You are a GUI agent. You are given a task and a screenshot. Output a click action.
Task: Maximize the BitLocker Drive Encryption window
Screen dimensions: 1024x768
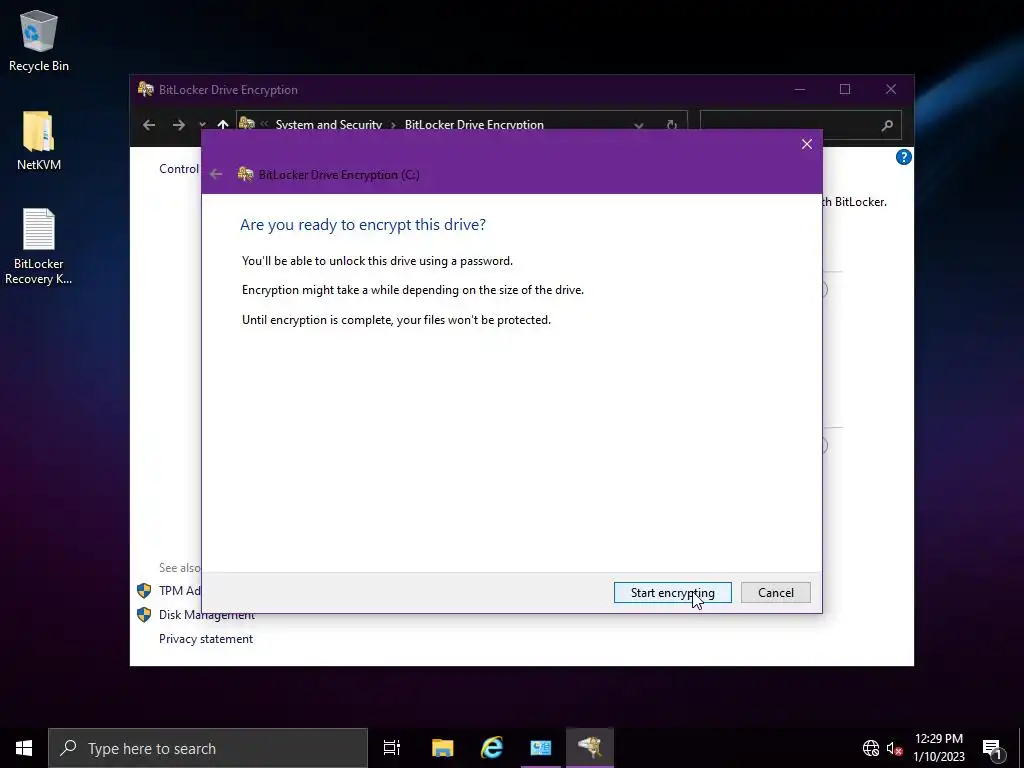pos(844,89)
